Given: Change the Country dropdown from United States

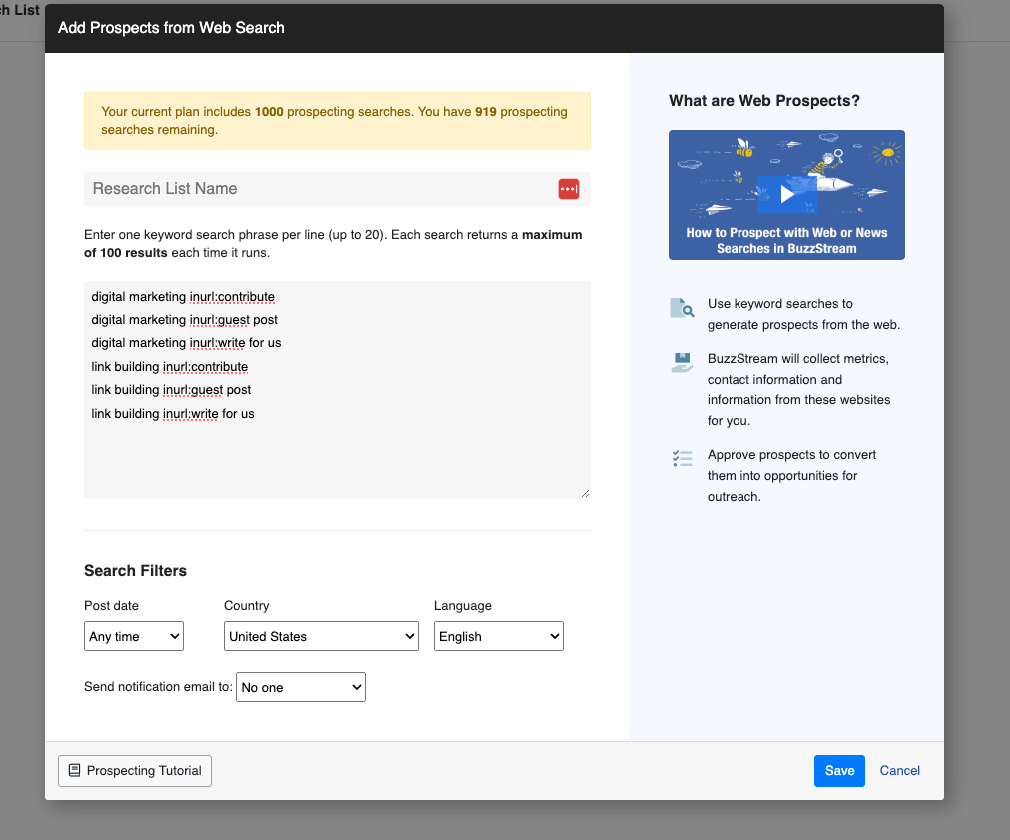Looking at the screenshot, I should coord(321,635).
